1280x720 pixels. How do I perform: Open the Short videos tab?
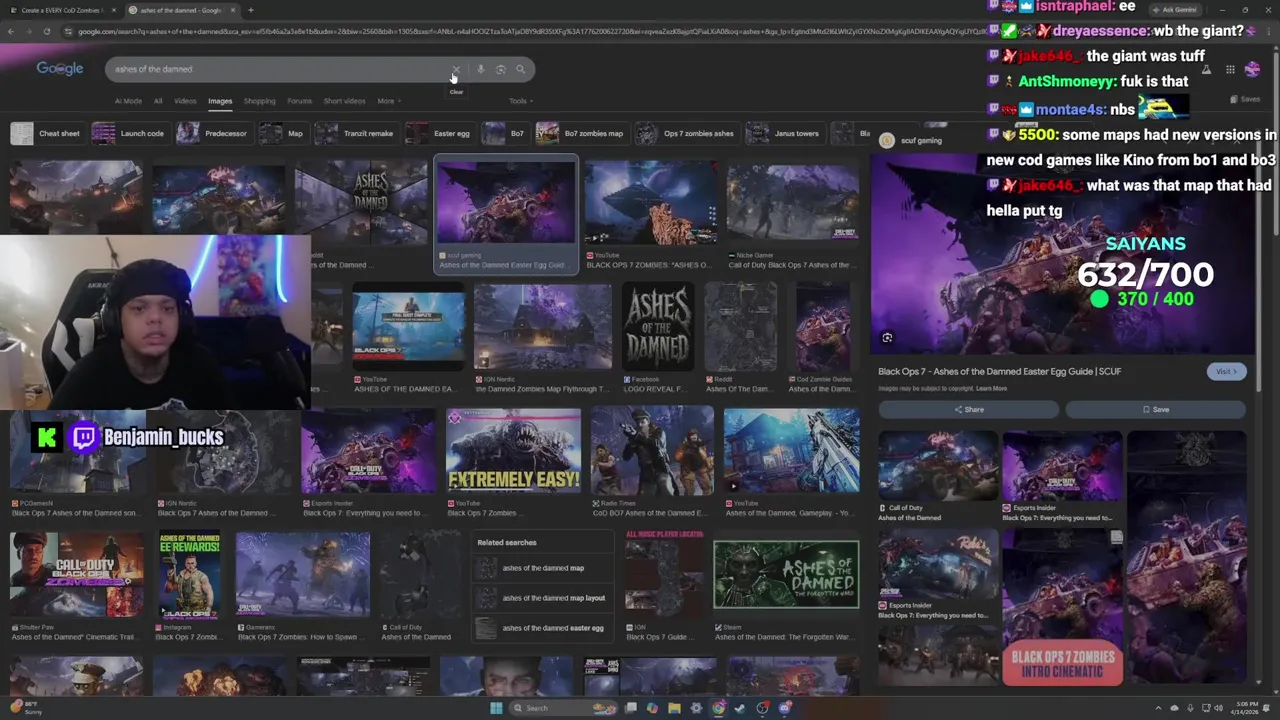[344, 101]
